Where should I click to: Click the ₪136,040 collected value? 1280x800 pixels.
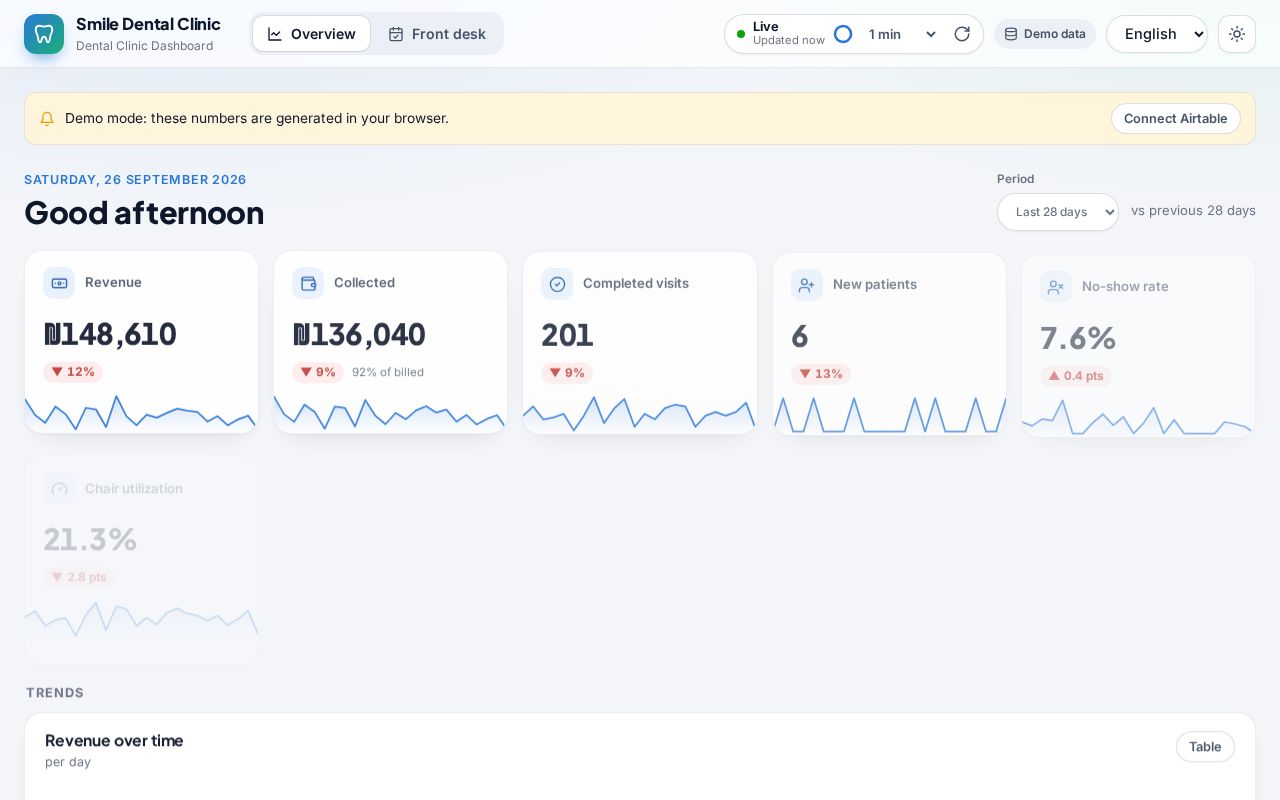pos(359,334)
